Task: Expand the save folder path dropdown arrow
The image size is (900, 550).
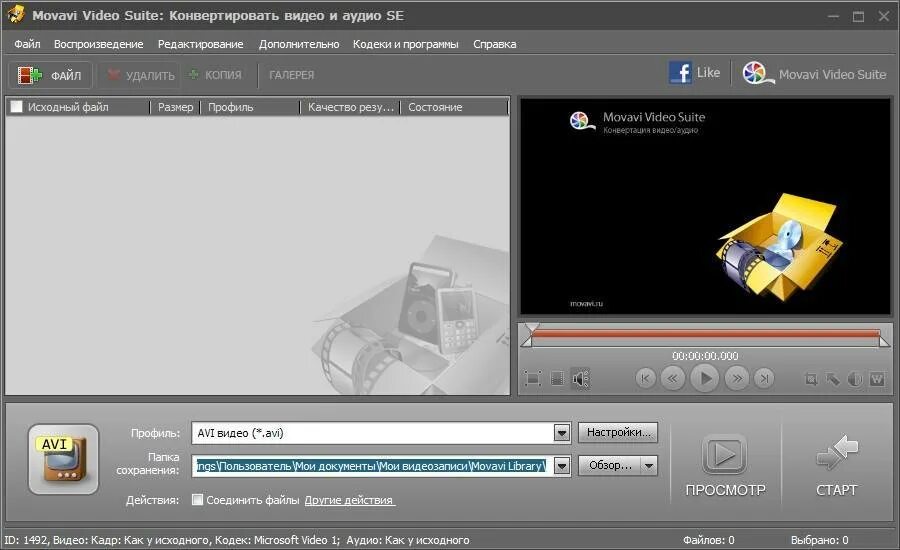Action: [562, 466]
